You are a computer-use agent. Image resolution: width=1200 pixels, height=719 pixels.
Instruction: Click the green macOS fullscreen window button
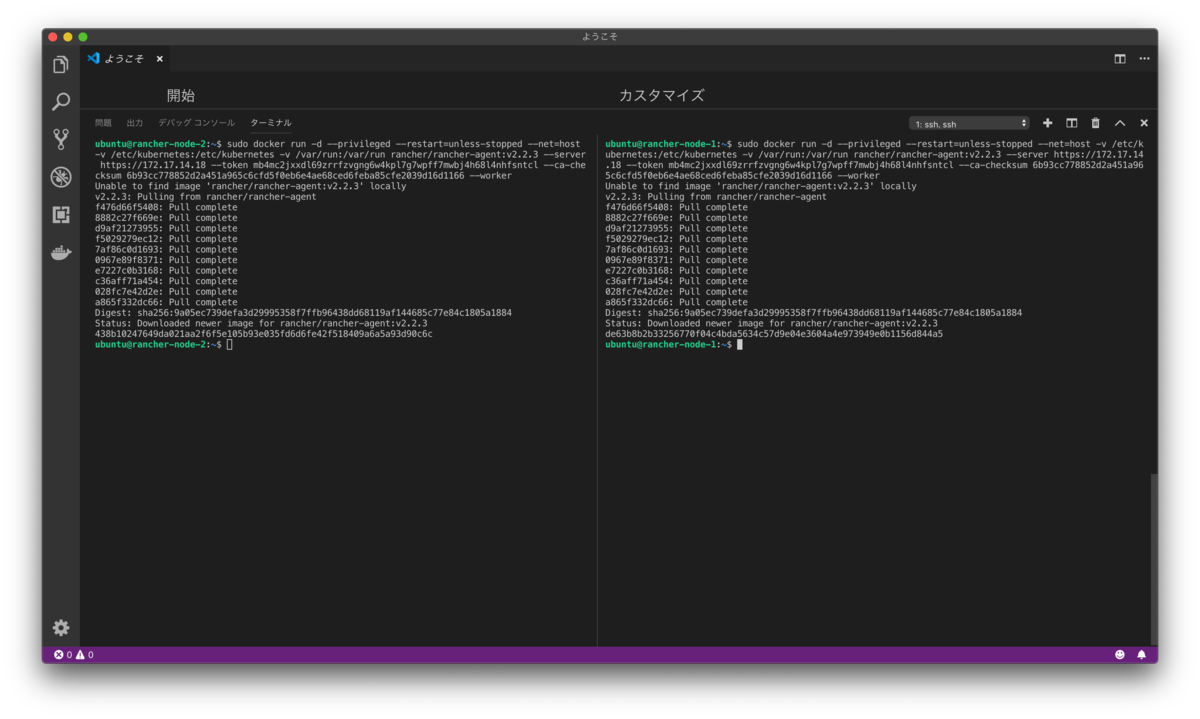pyautogui.click(x=83, y=37)
